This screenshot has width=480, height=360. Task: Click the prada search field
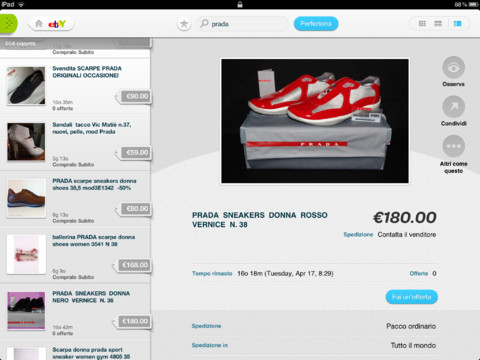[242, 24]
